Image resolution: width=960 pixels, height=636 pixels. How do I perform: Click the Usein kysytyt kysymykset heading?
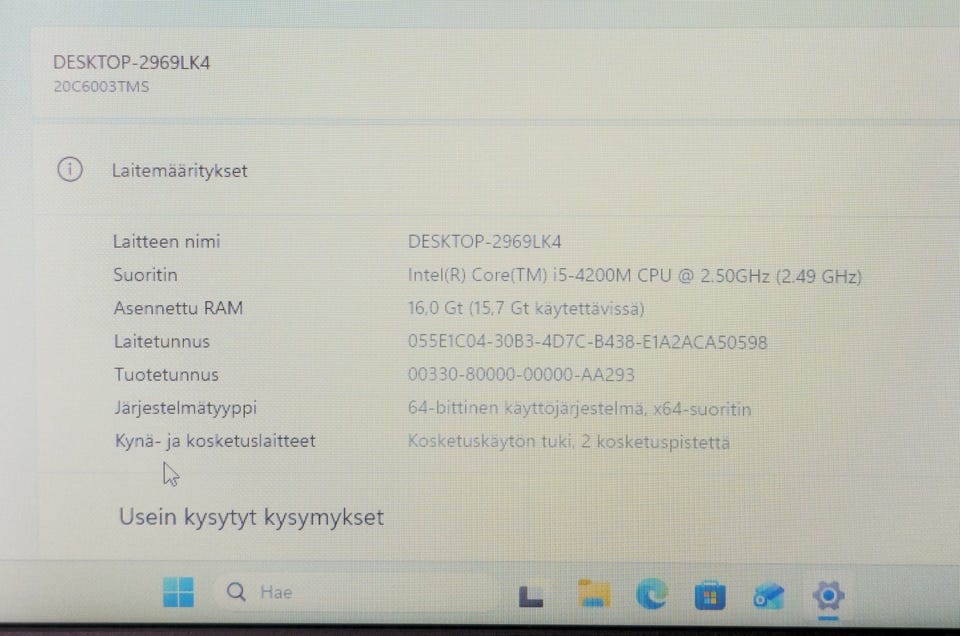click(x=251, y=518)
